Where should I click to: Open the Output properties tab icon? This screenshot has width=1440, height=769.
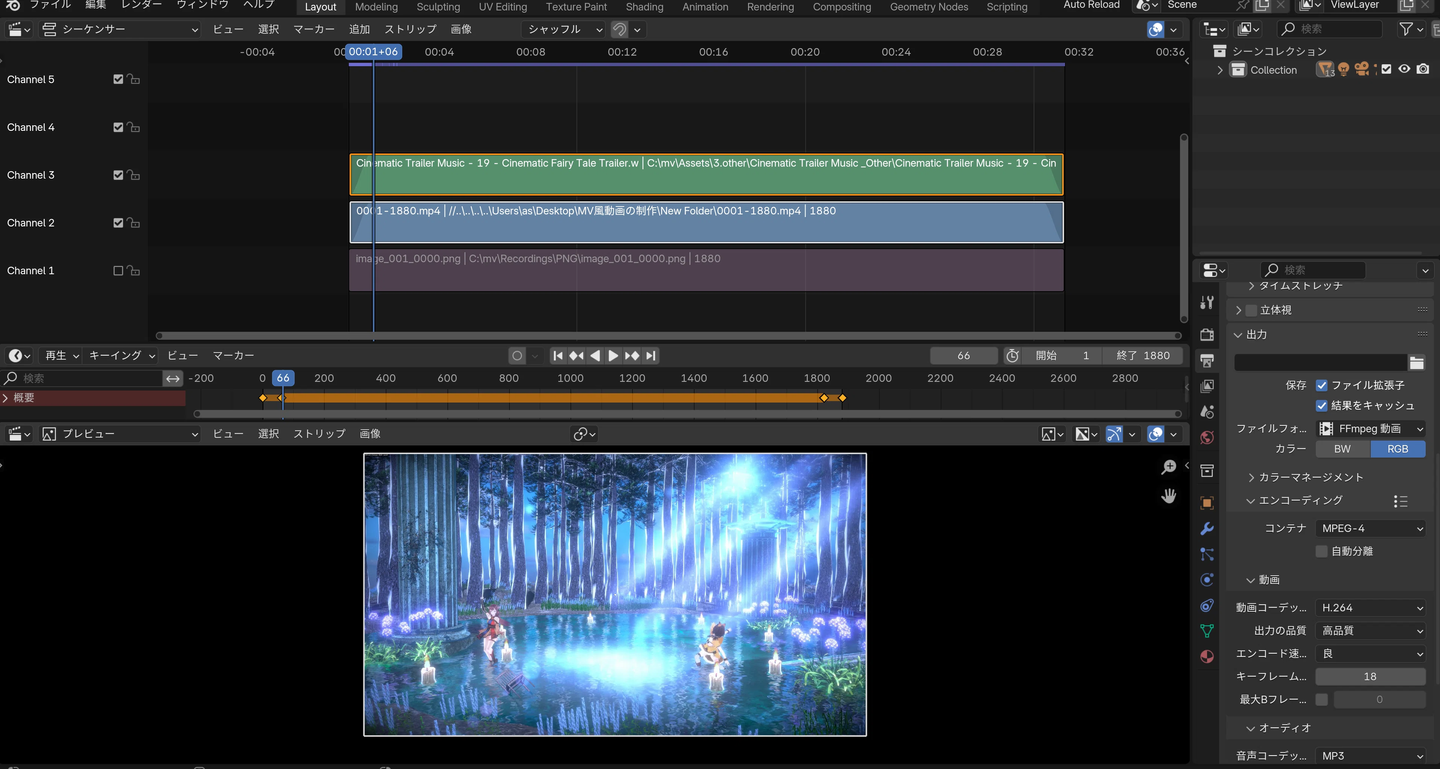1207,360
